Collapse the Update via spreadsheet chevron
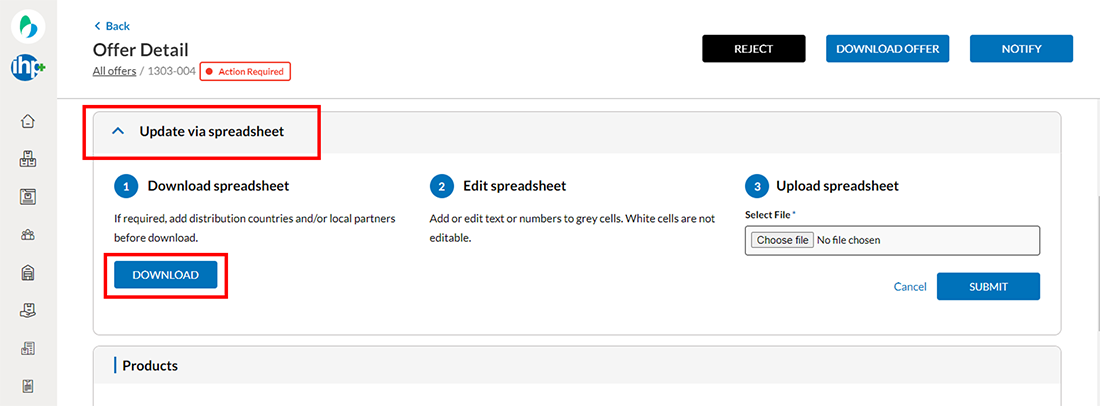This screenshot has width=1100, height=406. [118, 131]
